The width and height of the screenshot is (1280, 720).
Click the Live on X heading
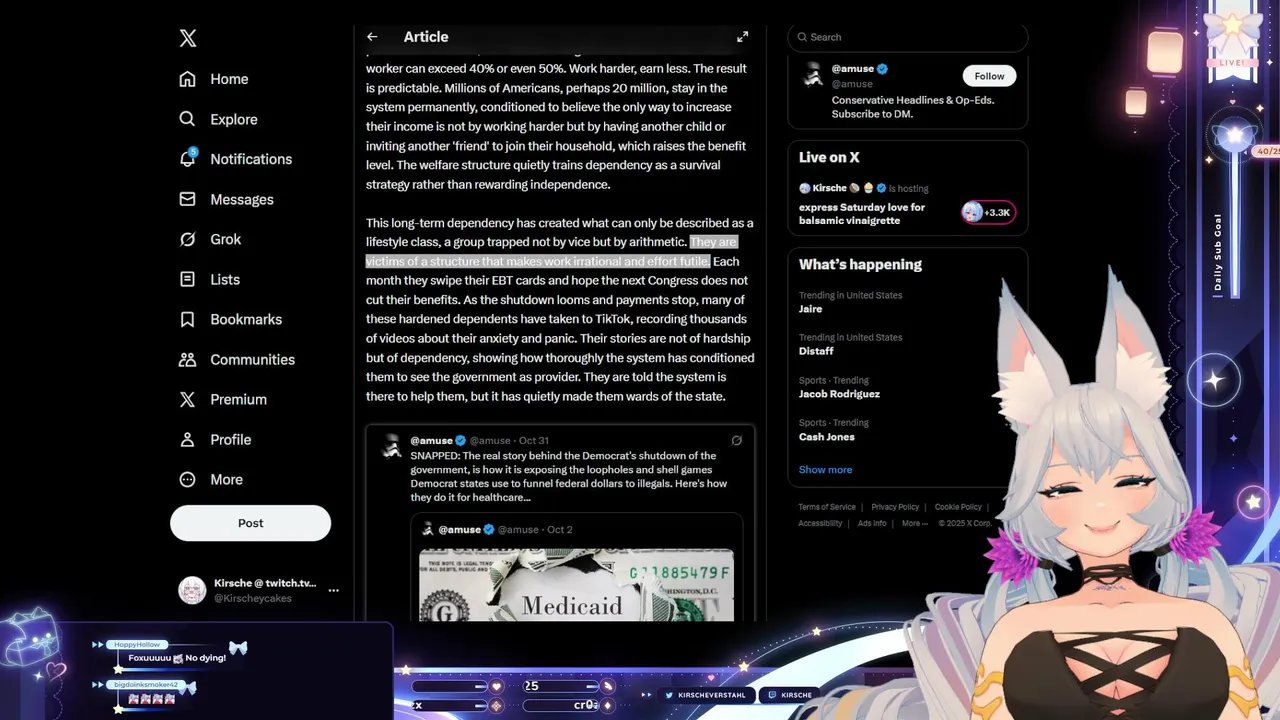tap(829, 157)
